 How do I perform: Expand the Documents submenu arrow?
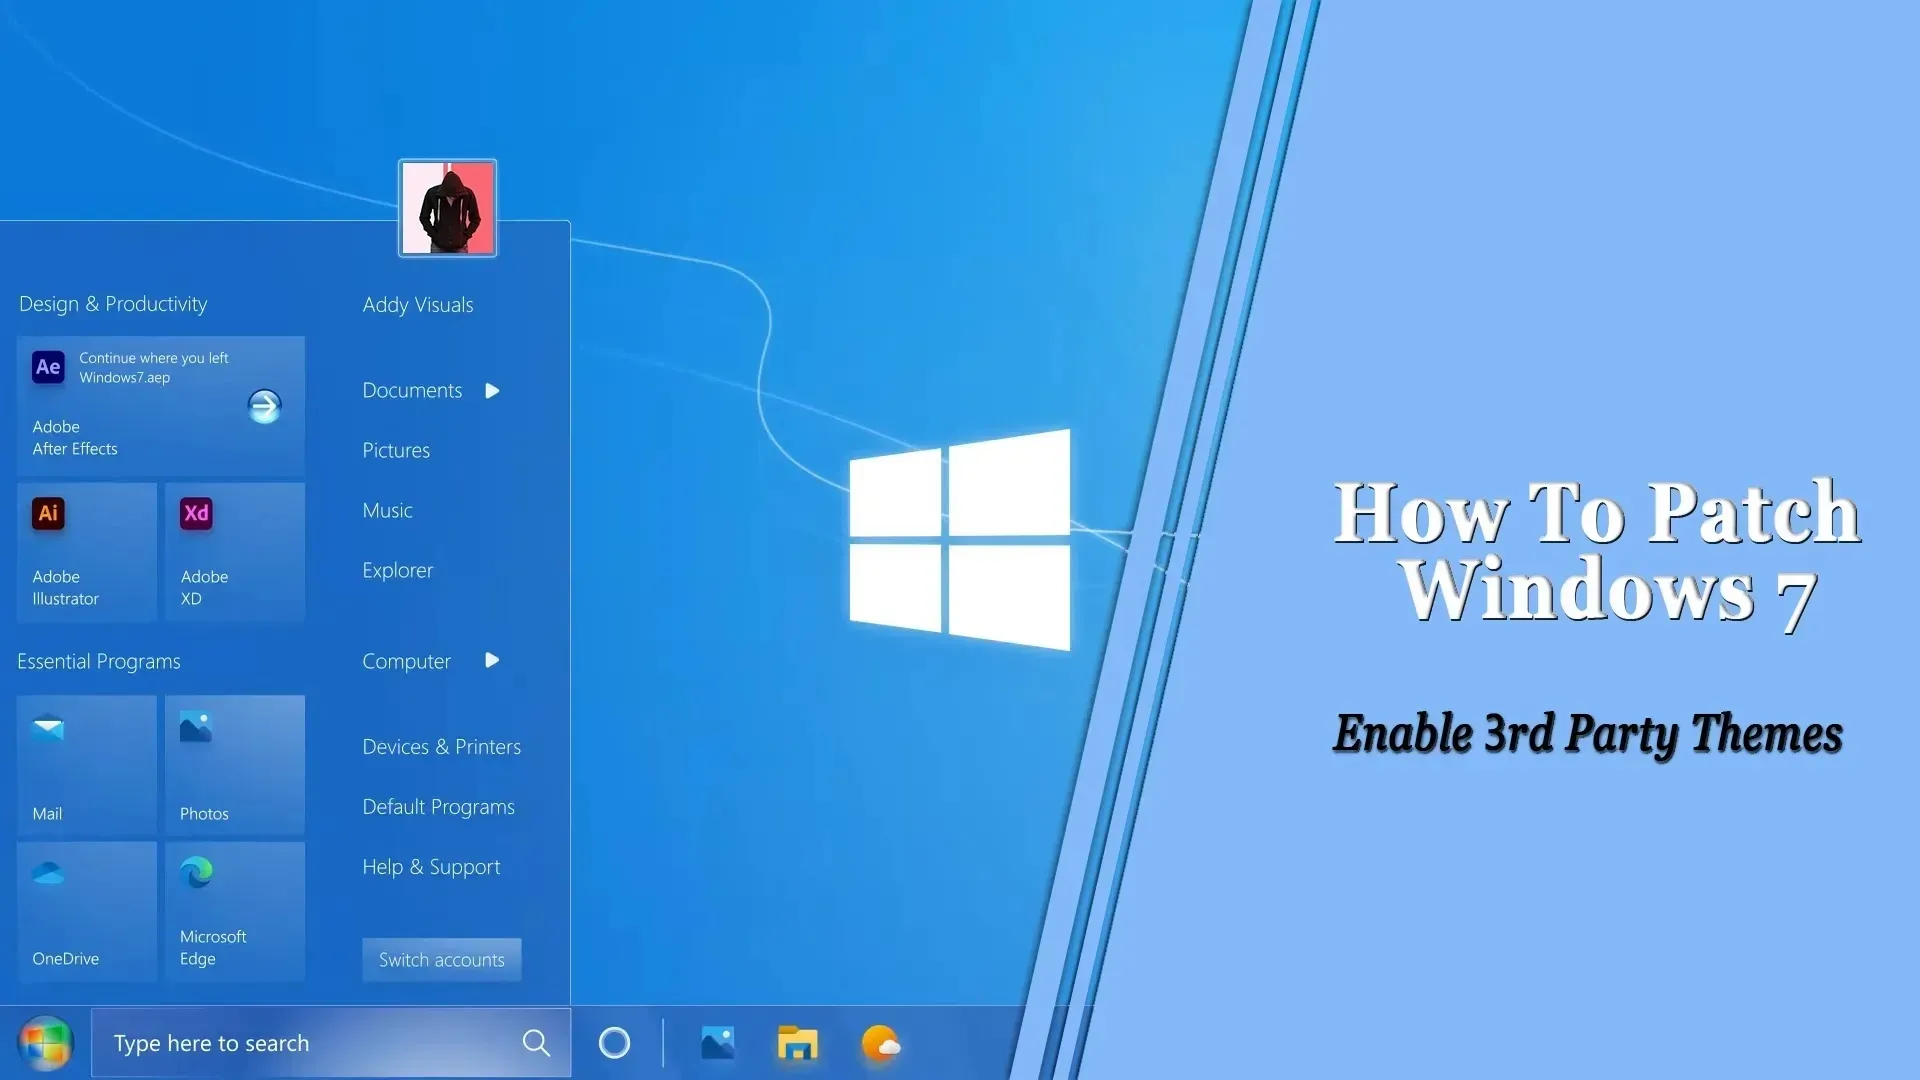coord(492,391)
